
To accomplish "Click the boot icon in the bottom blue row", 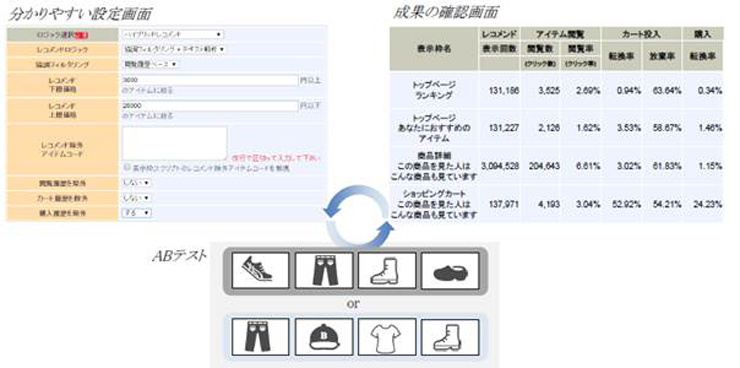I will tap(450, 337).
